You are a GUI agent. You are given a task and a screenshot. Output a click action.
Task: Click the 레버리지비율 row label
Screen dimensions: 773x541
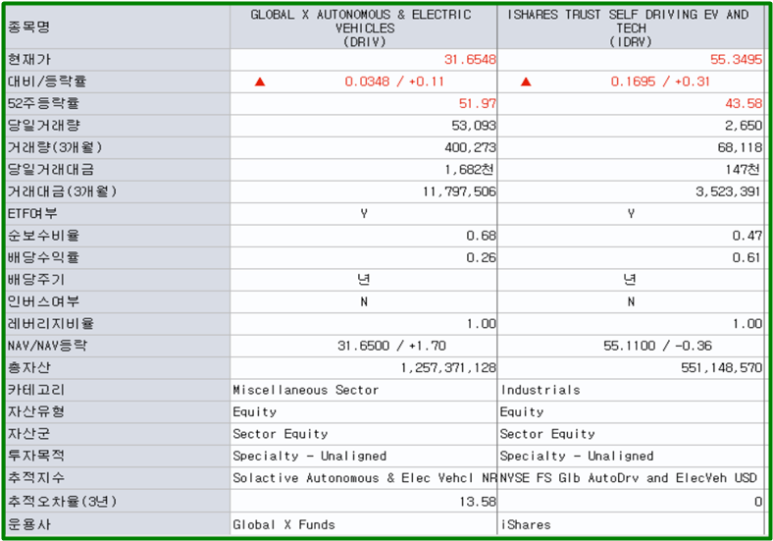coord(50,324)
